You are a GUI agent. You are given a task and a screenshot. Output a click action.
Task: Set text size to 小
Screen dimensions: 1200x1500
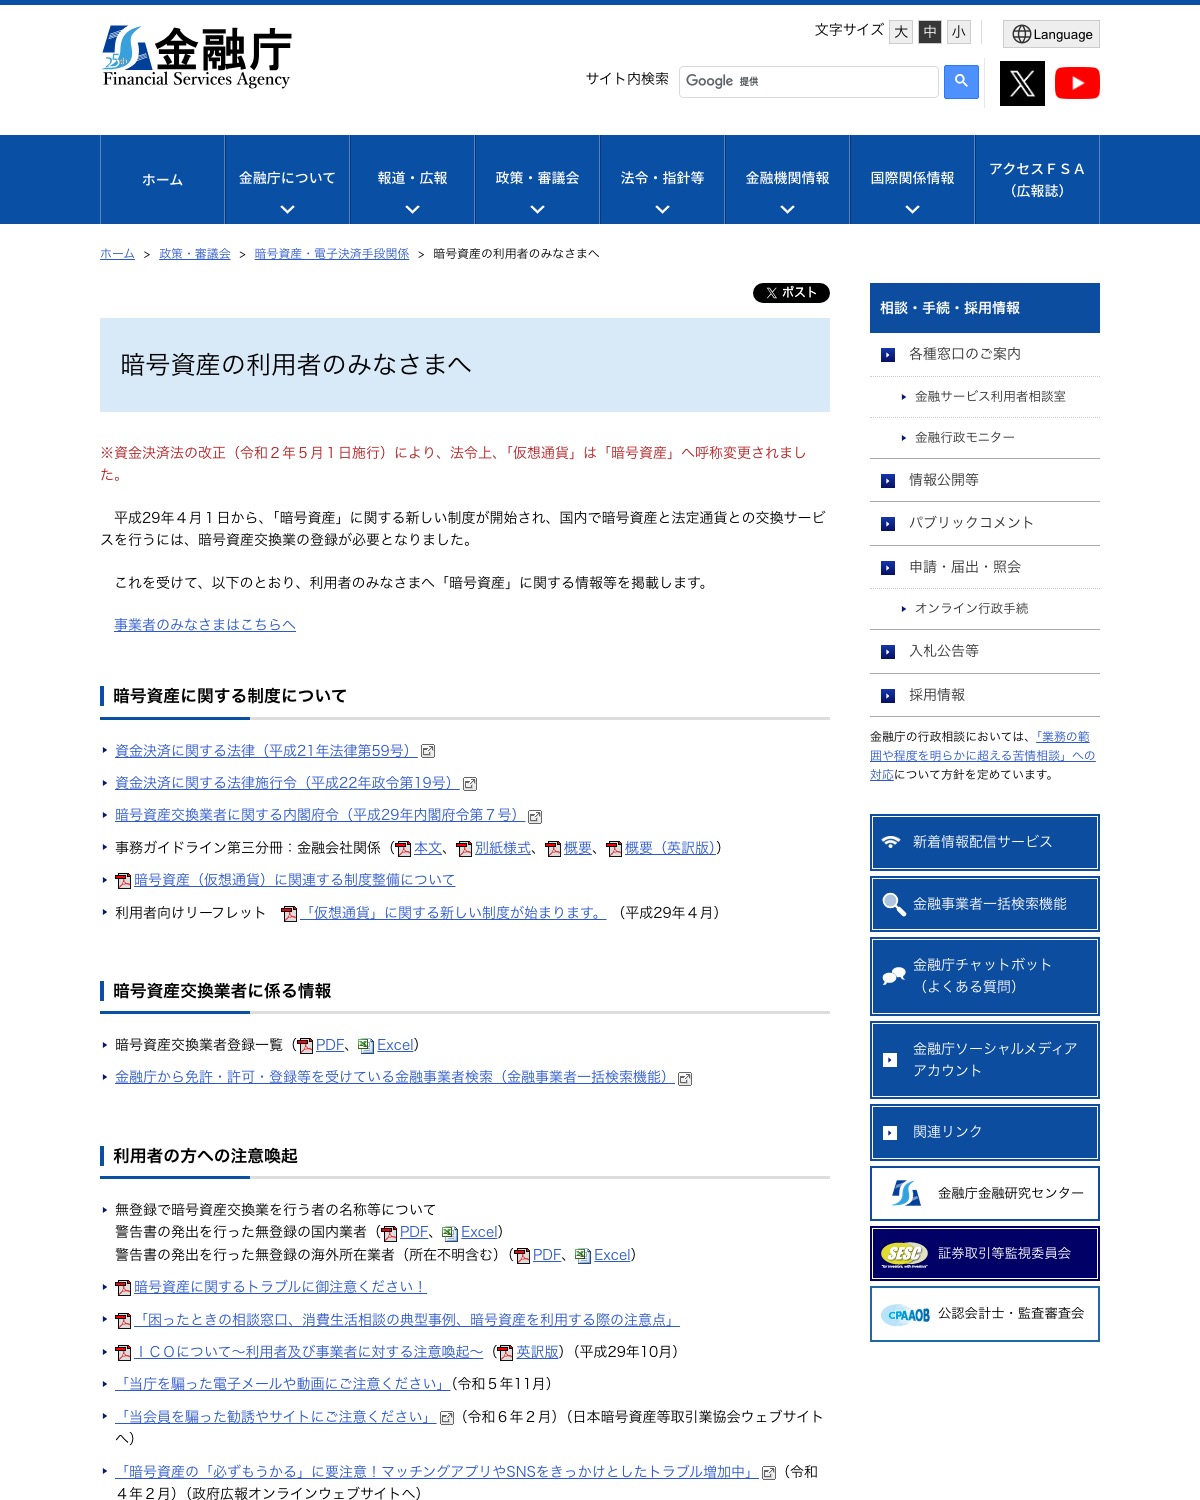(959, 32)
